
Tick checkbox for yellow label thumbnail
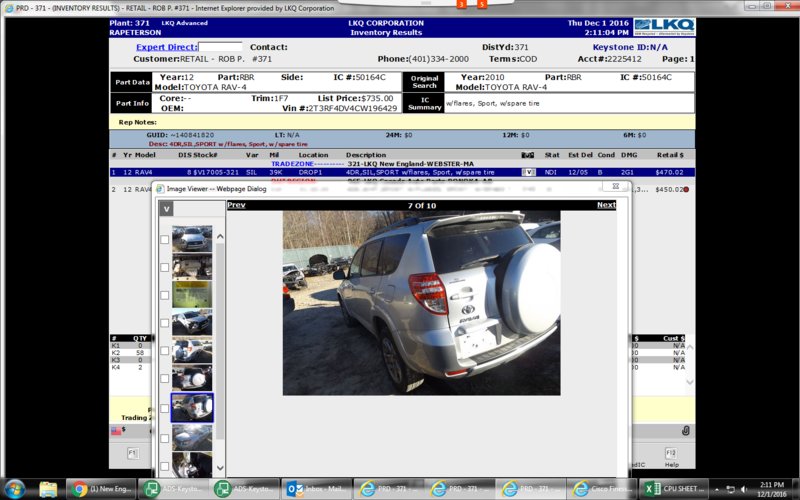[164, 295]
